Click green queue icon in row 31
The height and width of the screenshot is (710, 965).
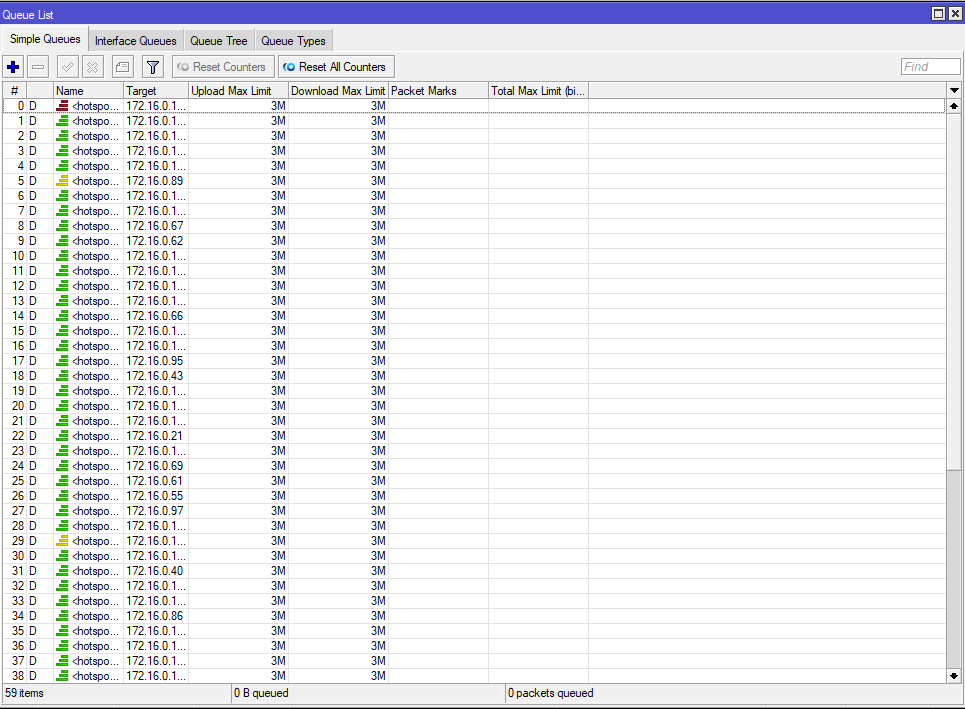pyautogui.click(x=62, y=571)
